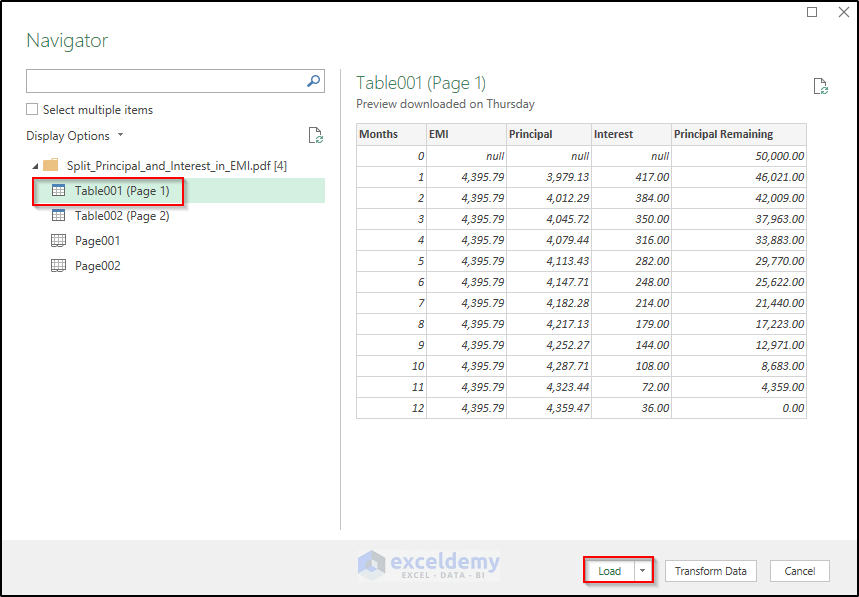
Task: Open the Load button dropdown arrow
Action: click(643, 571)
